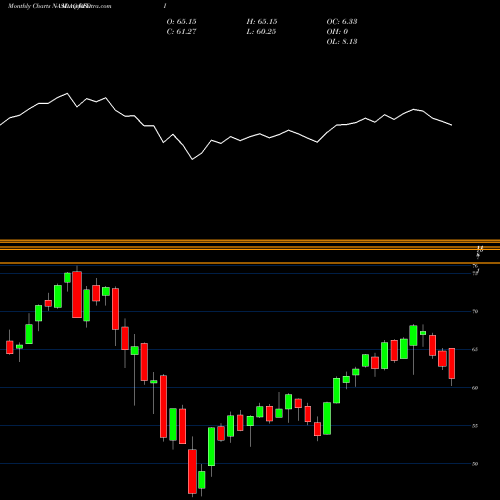Viewport: 500px width, 500px height.
Task: Select the low value 'L: 60.25'
Action: [261, 31]
